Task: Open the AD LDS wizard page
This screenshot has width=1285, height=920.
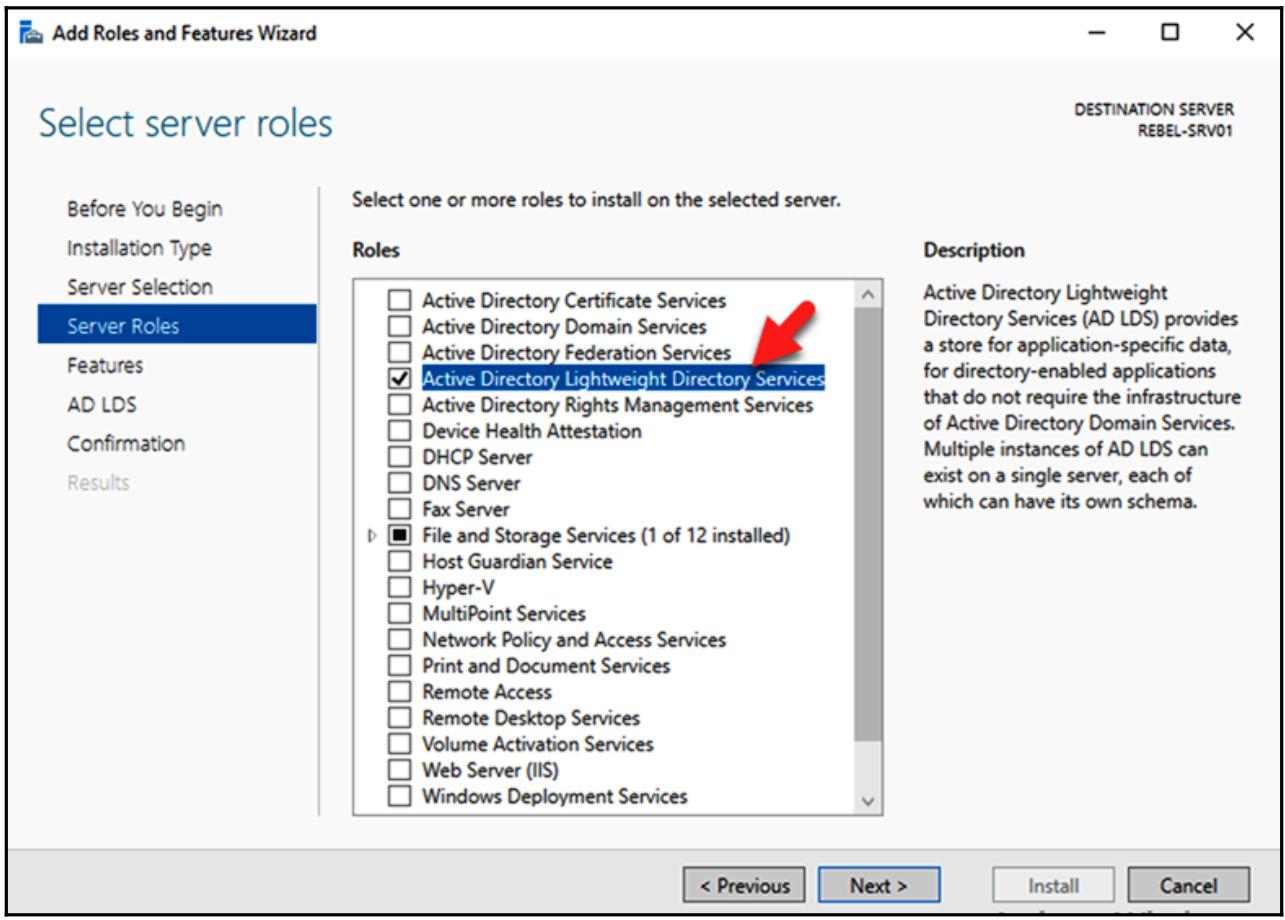Action: click(x=102, y=404)
